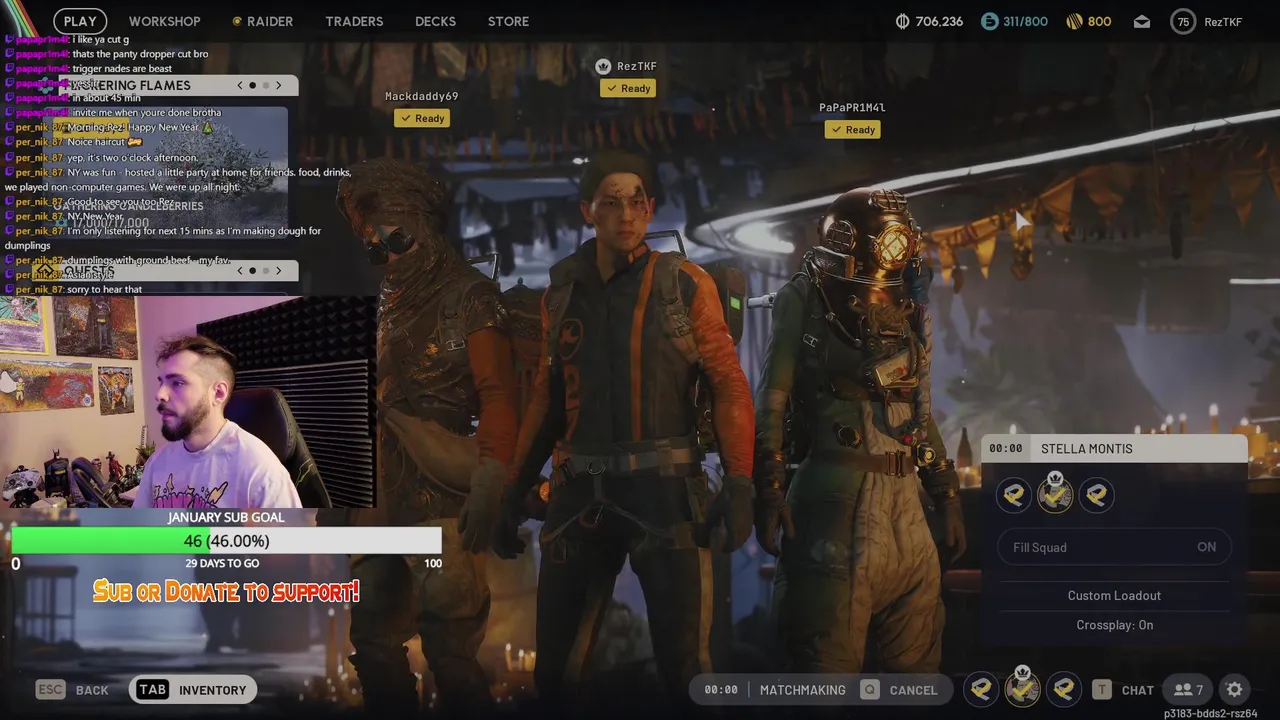
Task: Click the blue token icon beside 311/800
Action: (989, 21)
